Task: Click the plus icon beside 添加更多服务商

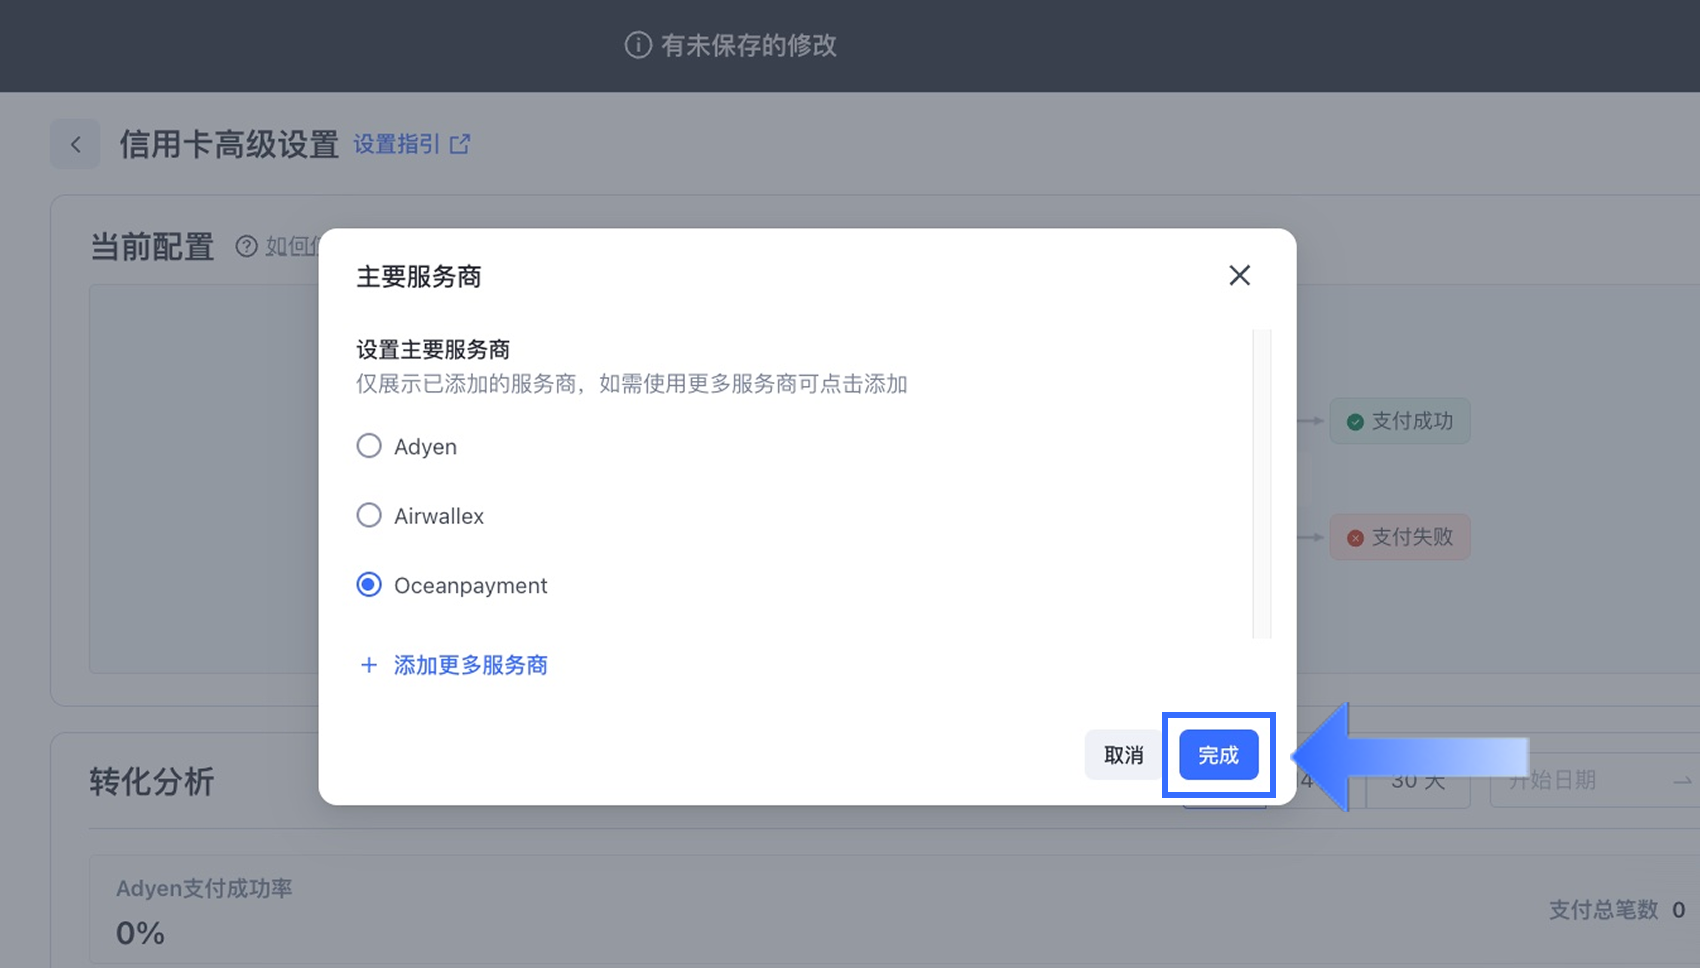Action: [x=369, y=665]
